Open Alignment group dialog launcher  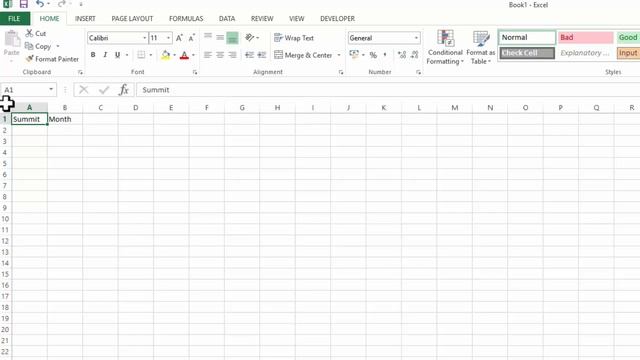(340, 72)
